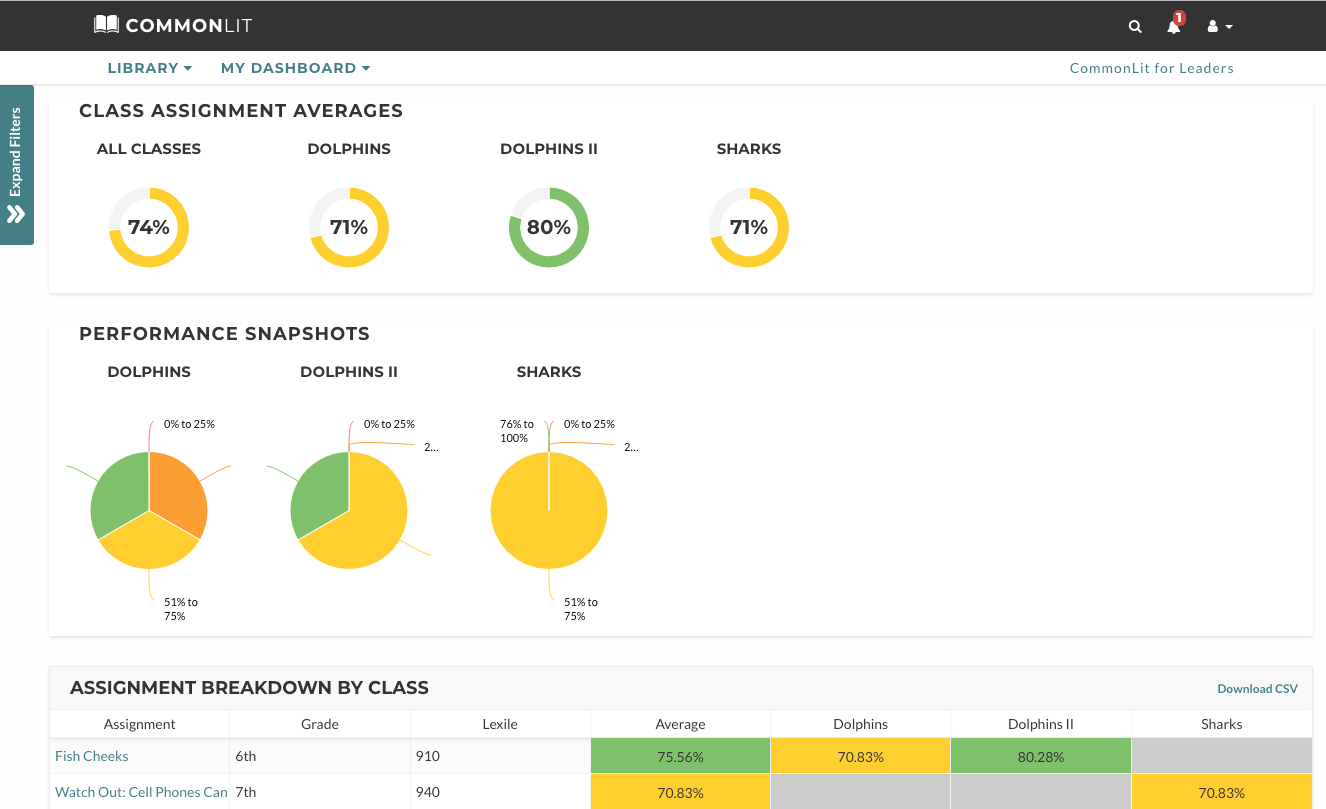Click the Expand Filters side tab

pyautogui.click(x=17, y=165)
